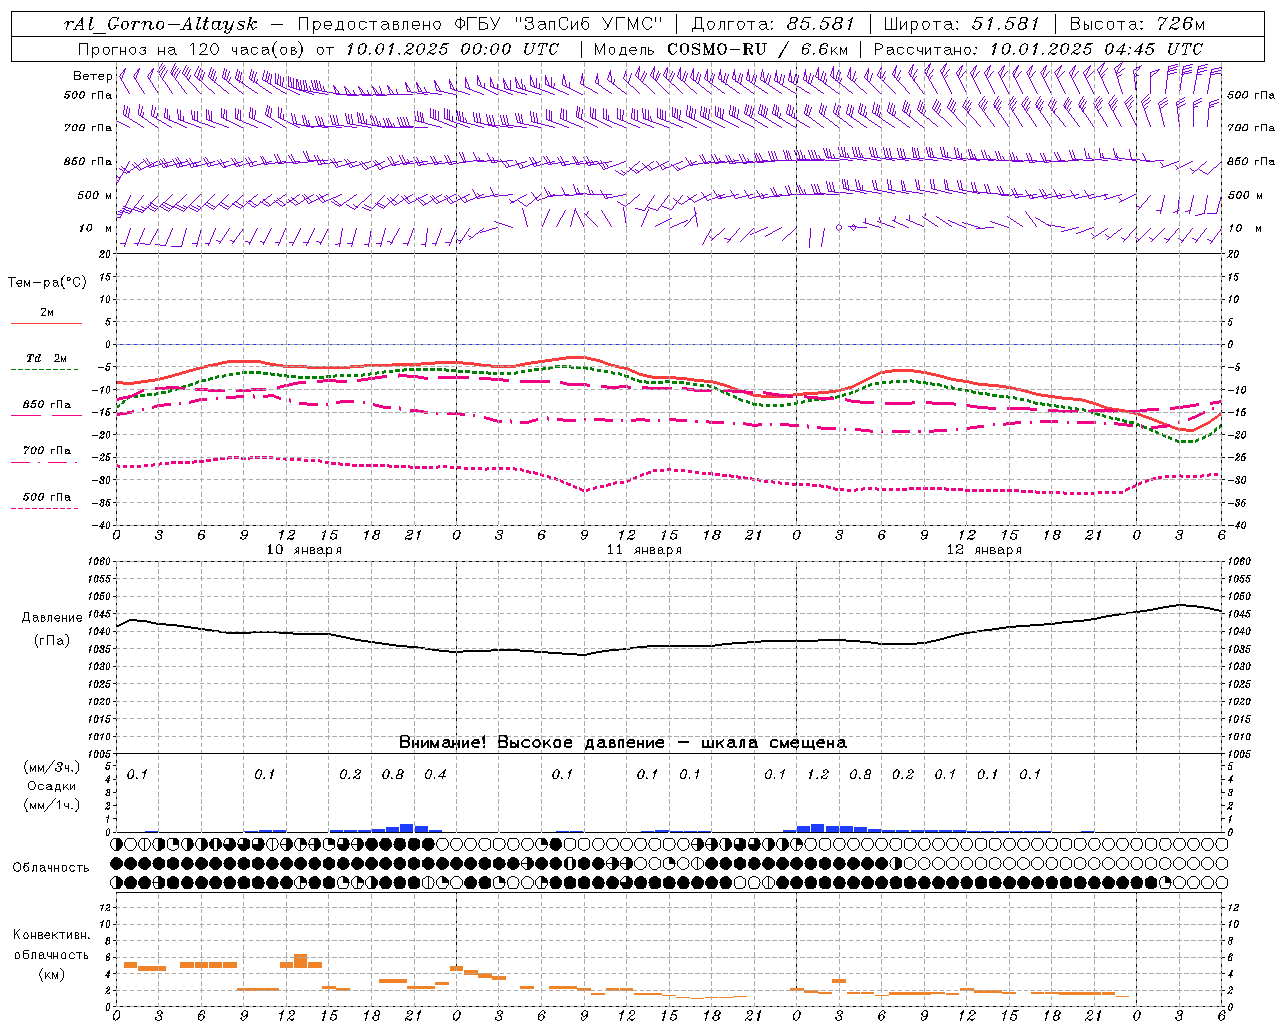Click the elevation text Высота: 726м
Image resolution: width=1280 pixels, height=1024 pixels.
click(1137, 24)
